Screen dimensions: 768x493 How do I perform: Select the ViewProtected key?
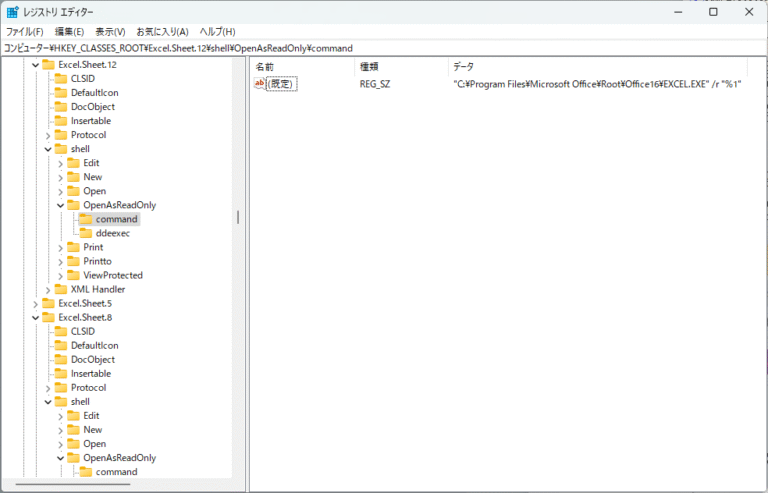(x=113, y=275)
